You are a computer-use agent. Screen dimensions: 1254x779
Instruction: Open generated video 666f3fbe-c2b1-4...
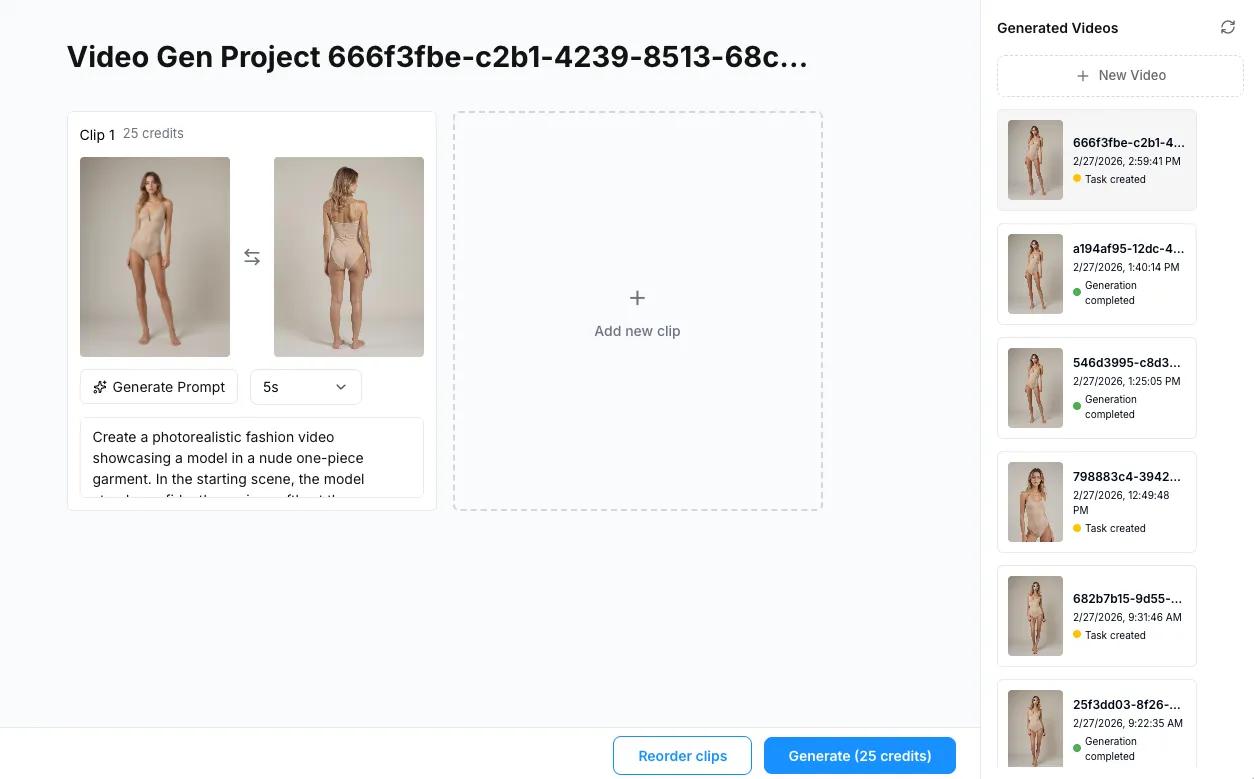coord(1097,160)
